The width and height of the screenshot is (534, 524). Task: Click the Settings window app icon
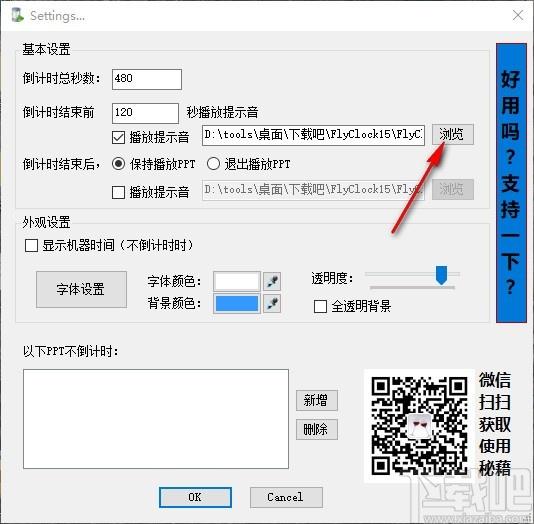tap(17, 15)
